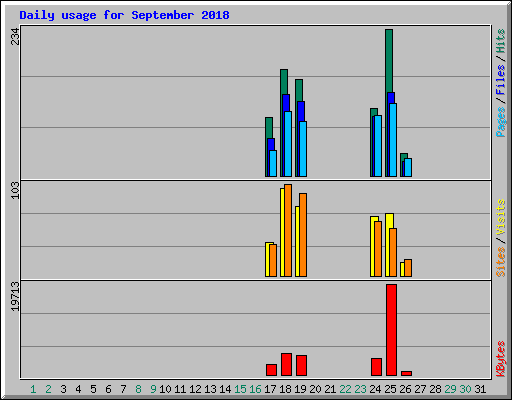This screenshot has width=512, height=400.
Task: Click the orange Sites bar for day 19
Action: (303, 235)
